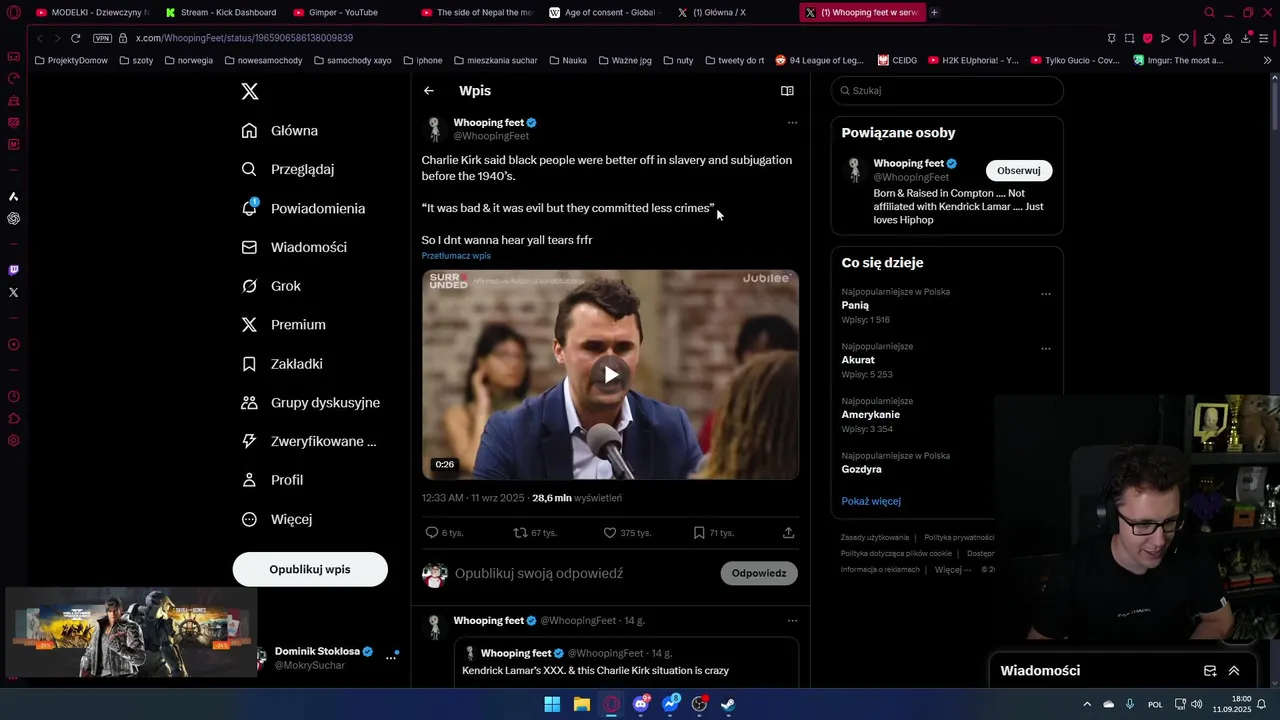The width and height of the screenshot is (1280, 720).
Task: Open File Explorer from taskbar
Action: pos(581,705)
